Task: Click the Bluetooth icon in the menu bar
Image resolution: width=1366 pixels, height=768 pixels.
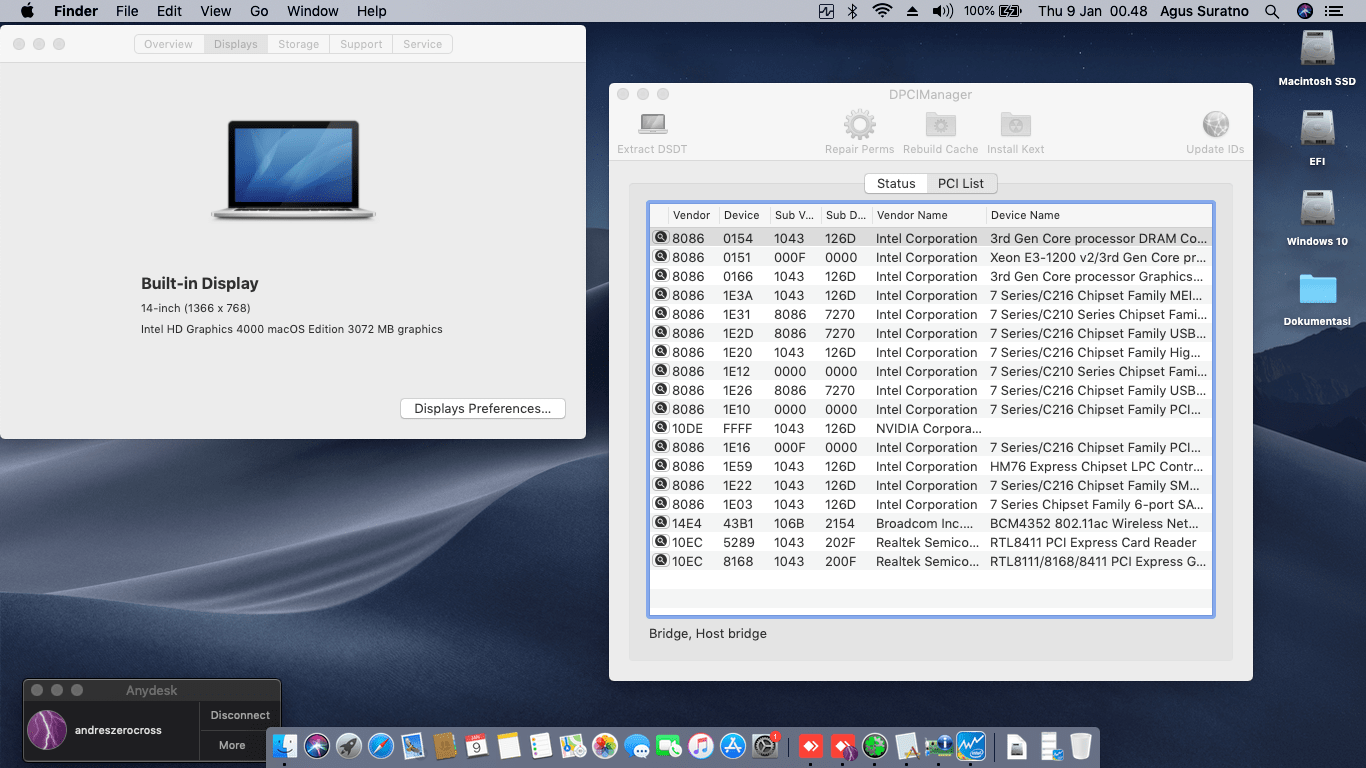Action: coord(853,11)
